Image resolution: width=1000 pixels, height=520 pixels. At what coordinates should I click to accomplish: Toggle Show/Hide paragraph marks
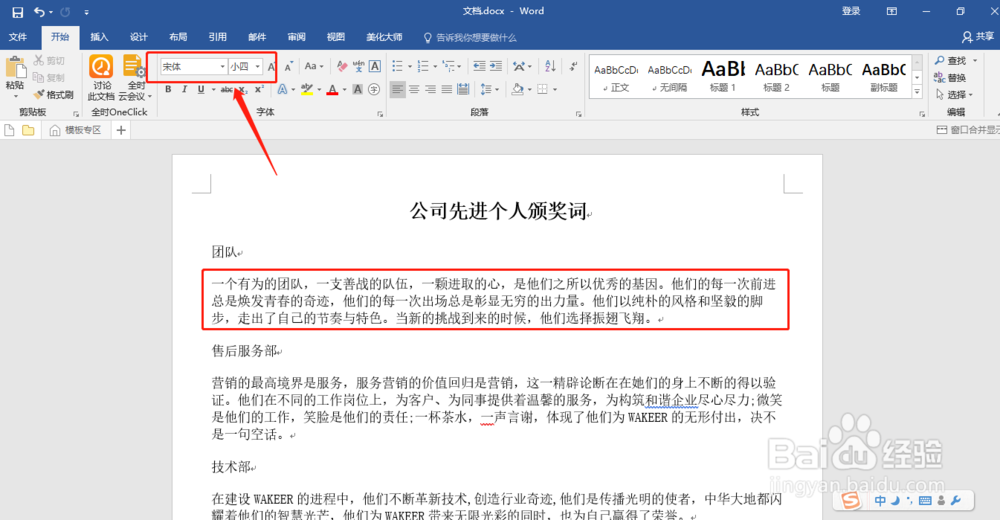click(x=573, y=66)
